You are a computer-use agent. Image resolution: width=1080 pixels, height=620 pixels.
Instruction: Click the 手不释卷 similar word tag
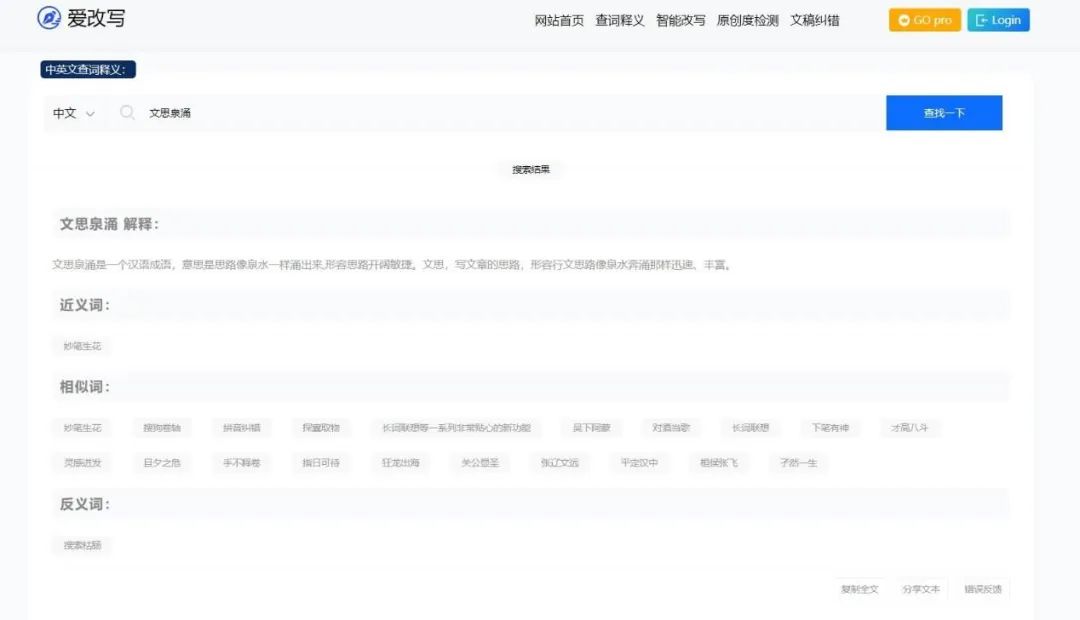coord(241,463)
